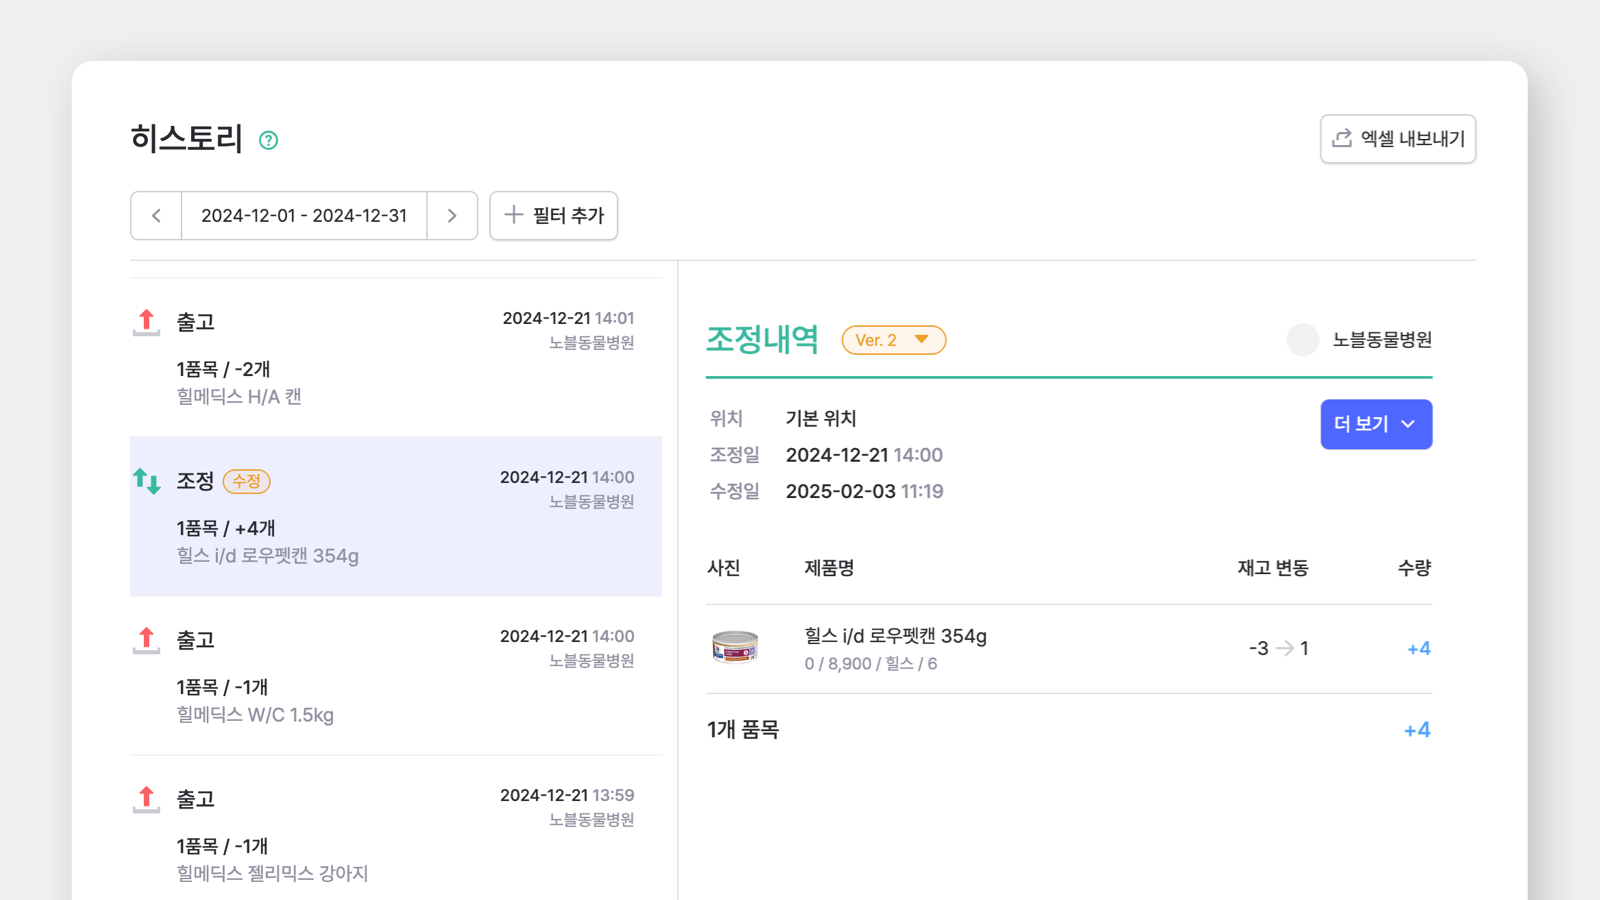This screenshot has height=900, width=1600.
Task: Click the 수정 badge on the 조정 entry
Action: [246, 481]
